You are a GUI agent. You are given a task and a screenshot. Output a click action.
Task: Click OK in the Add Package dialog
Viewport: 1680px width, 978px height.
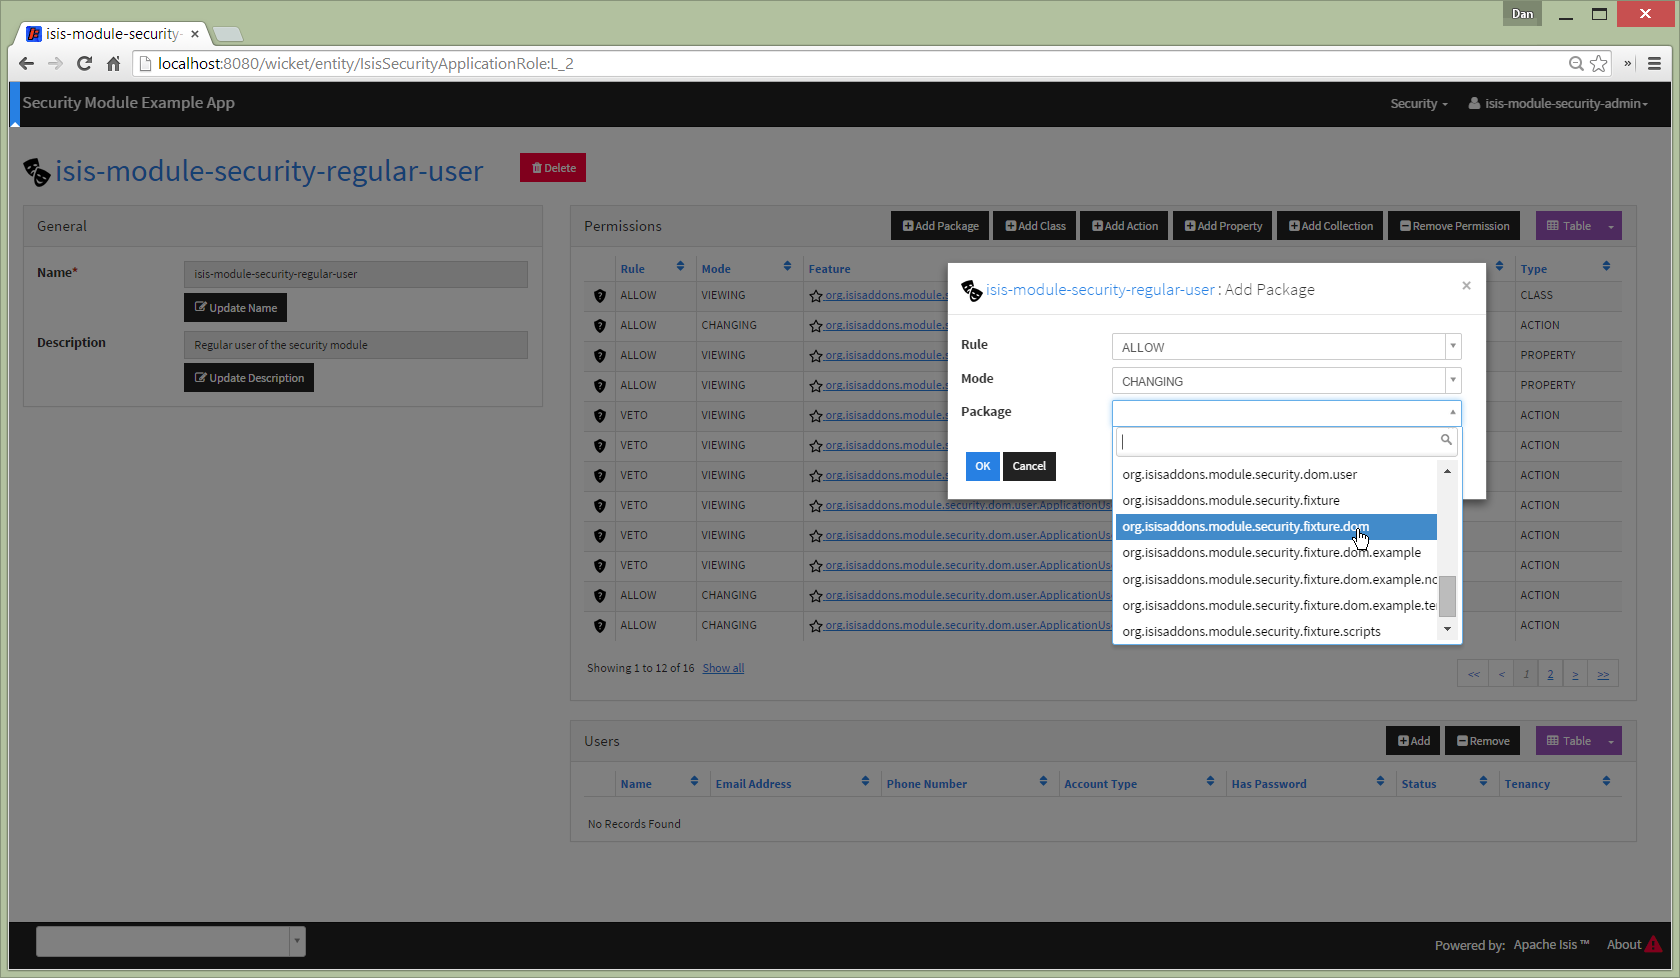coord(983,466)
